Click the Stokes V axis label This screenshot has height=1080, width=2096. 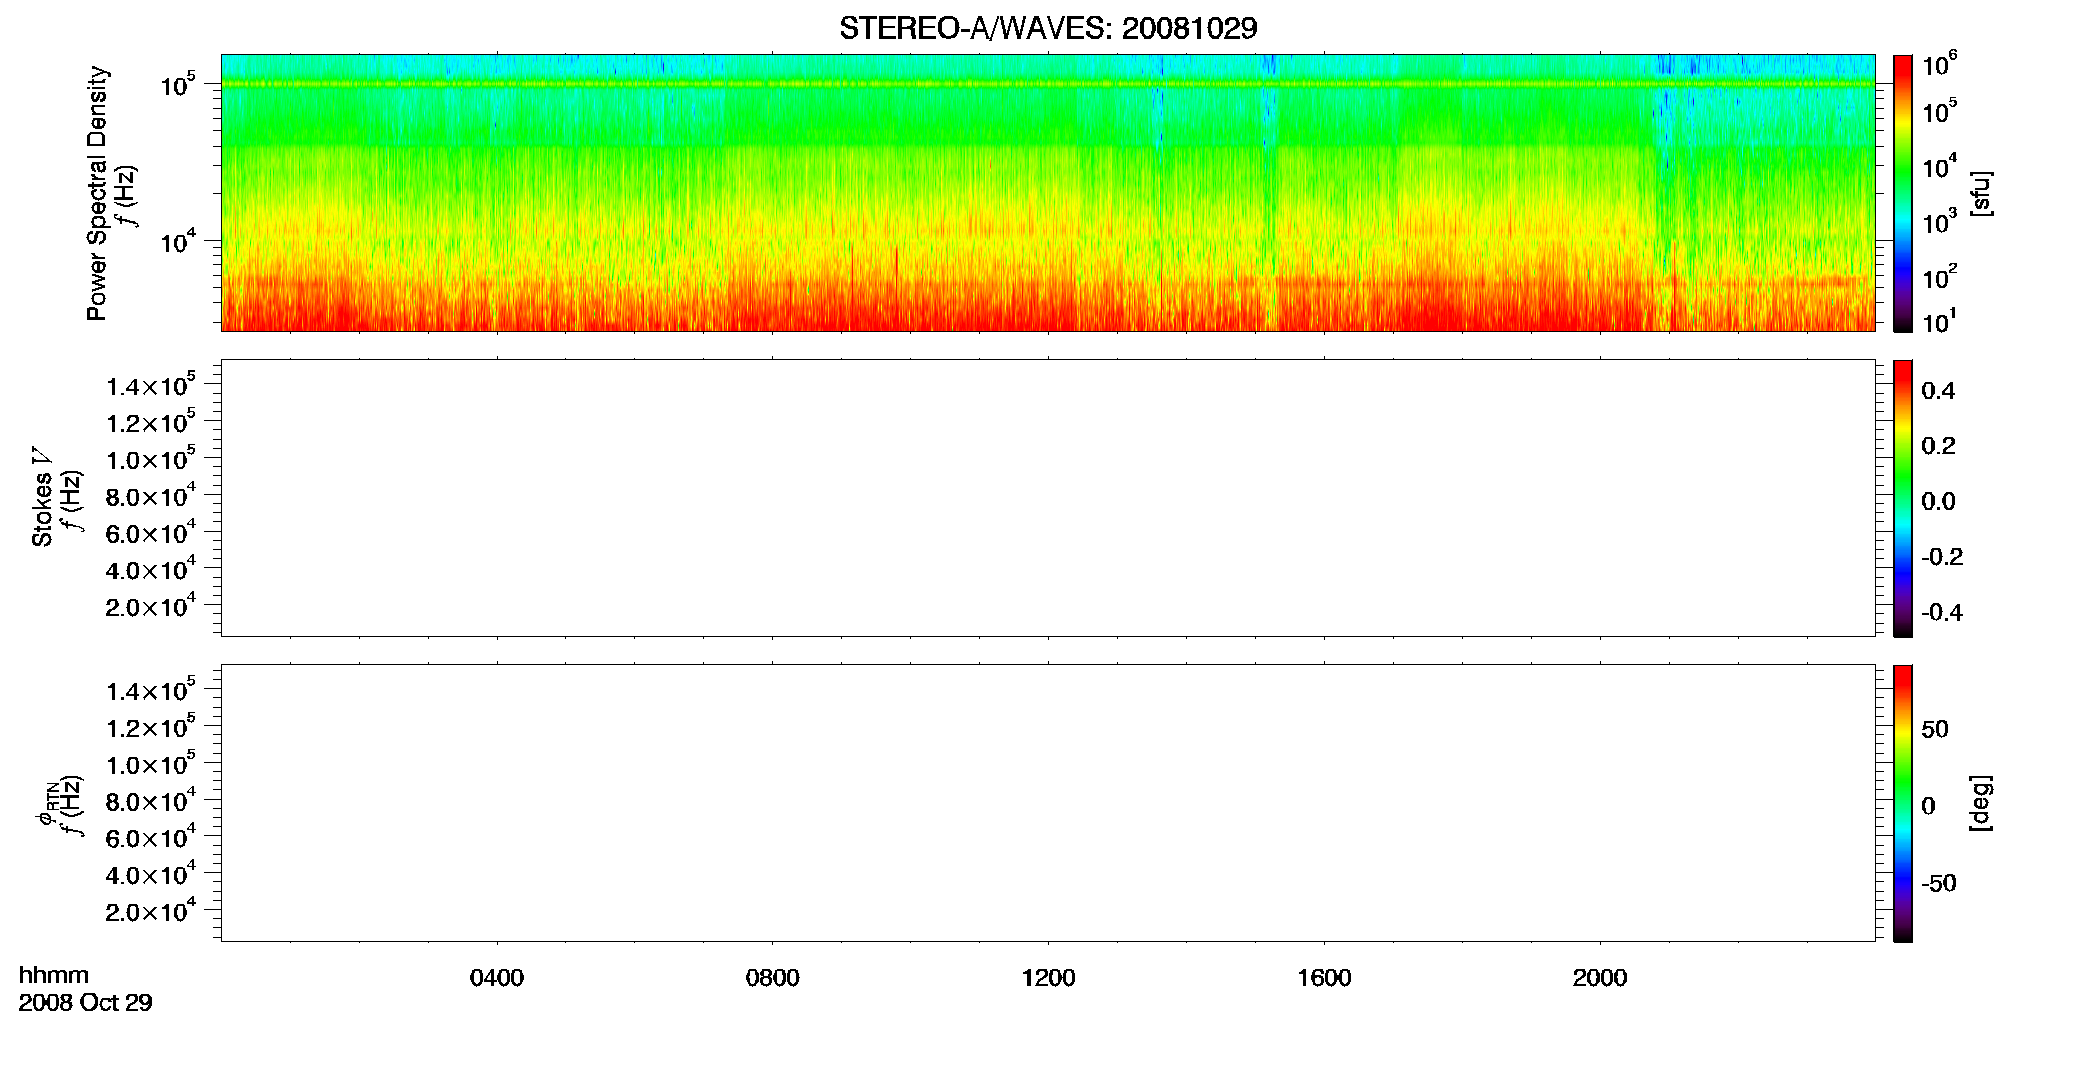(42, 498)
